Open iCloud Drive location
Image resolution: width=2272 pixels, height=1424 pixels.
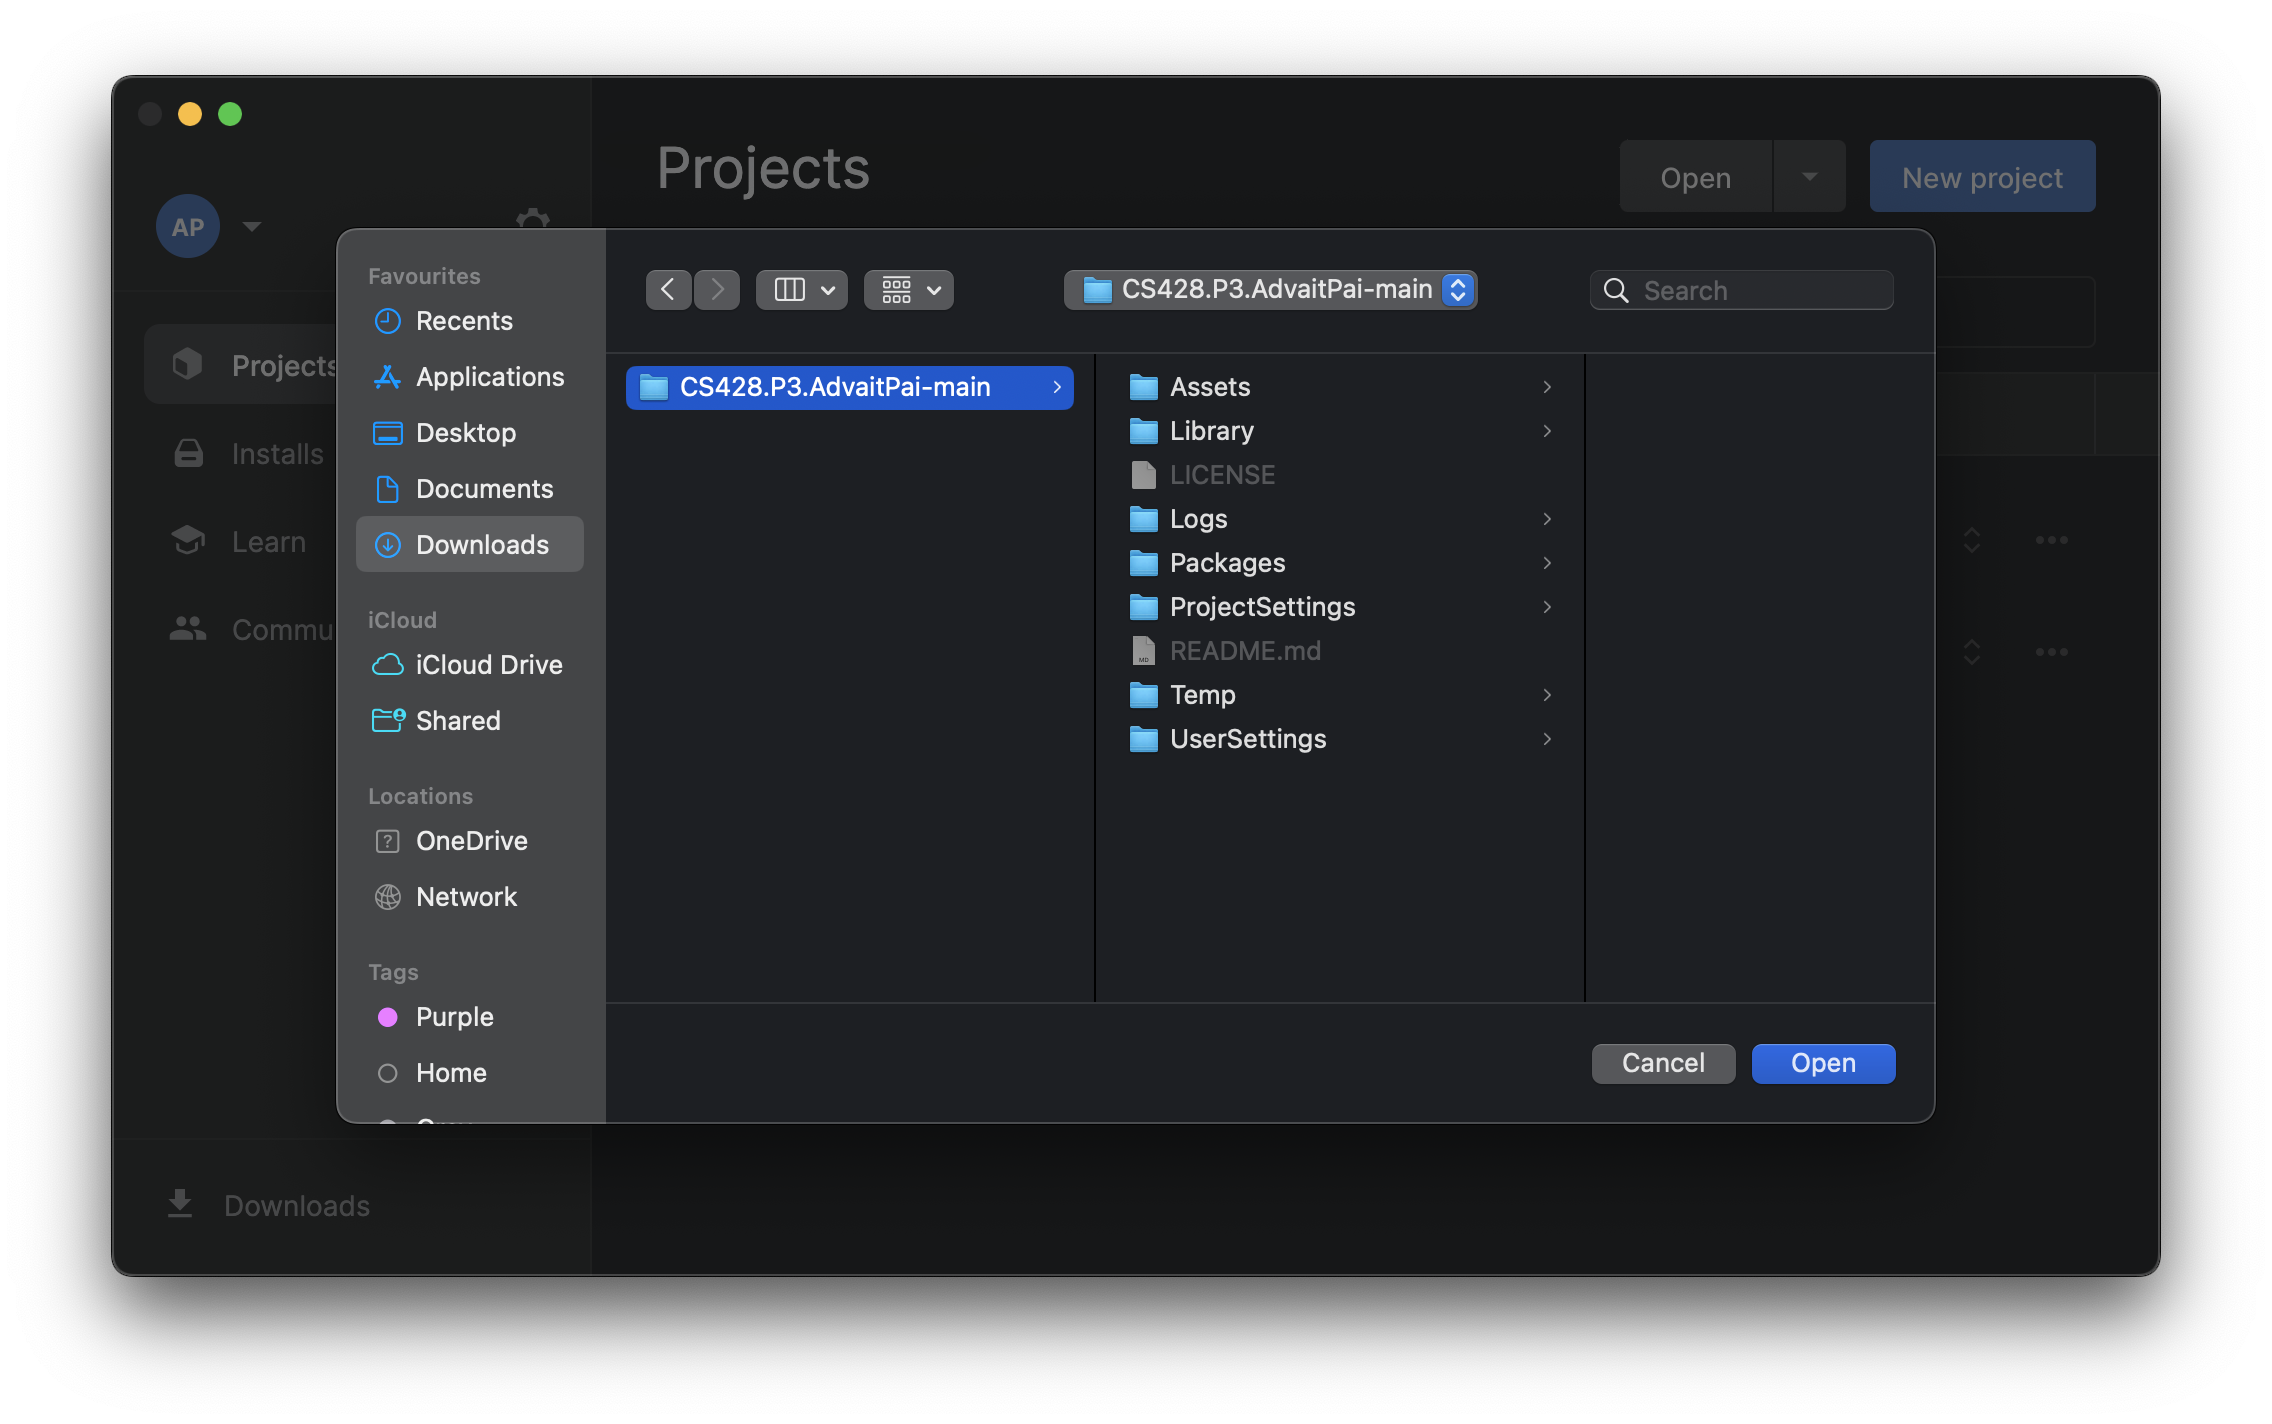pos(488,665)
